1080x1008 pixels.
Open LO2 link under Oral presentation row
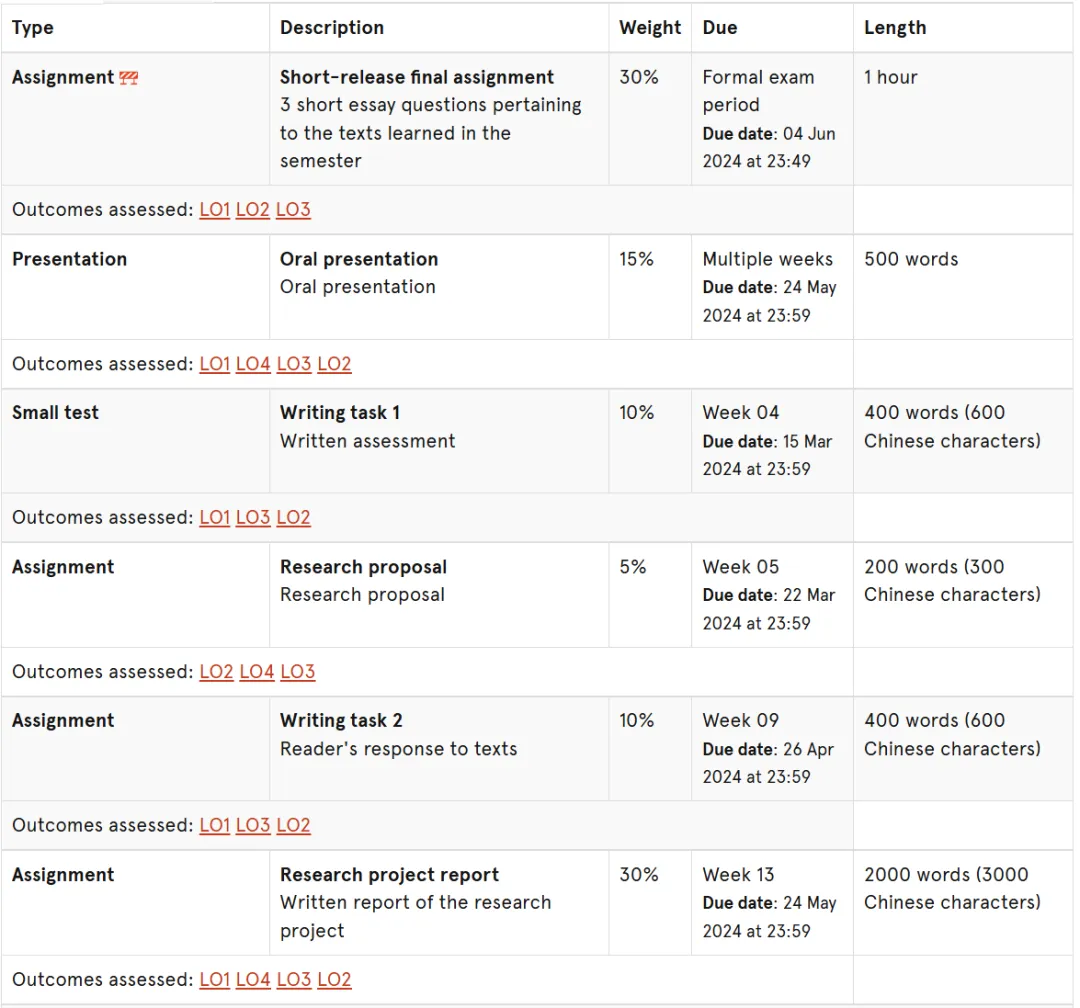(x=334, y=364)
